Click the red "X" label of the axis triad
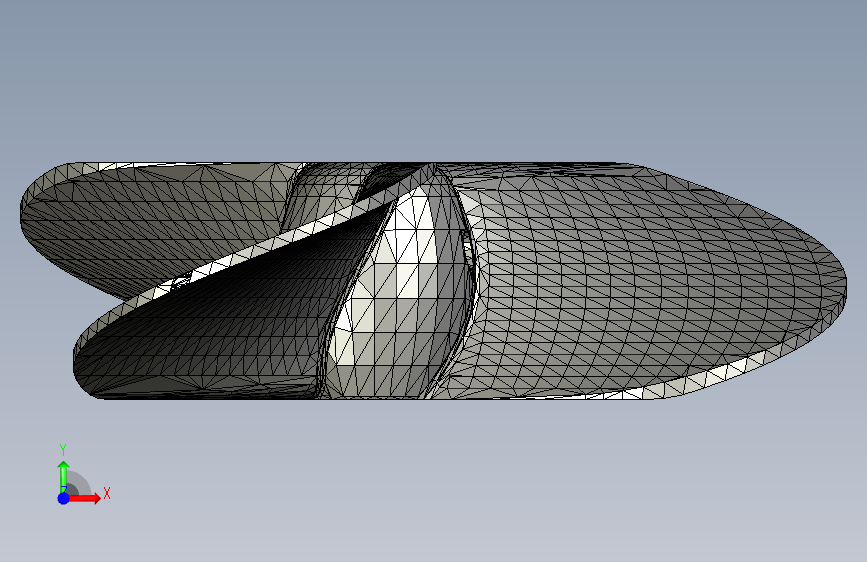This screenshot has height=562, width=867. pyautogui.click(x=107, y=493)
